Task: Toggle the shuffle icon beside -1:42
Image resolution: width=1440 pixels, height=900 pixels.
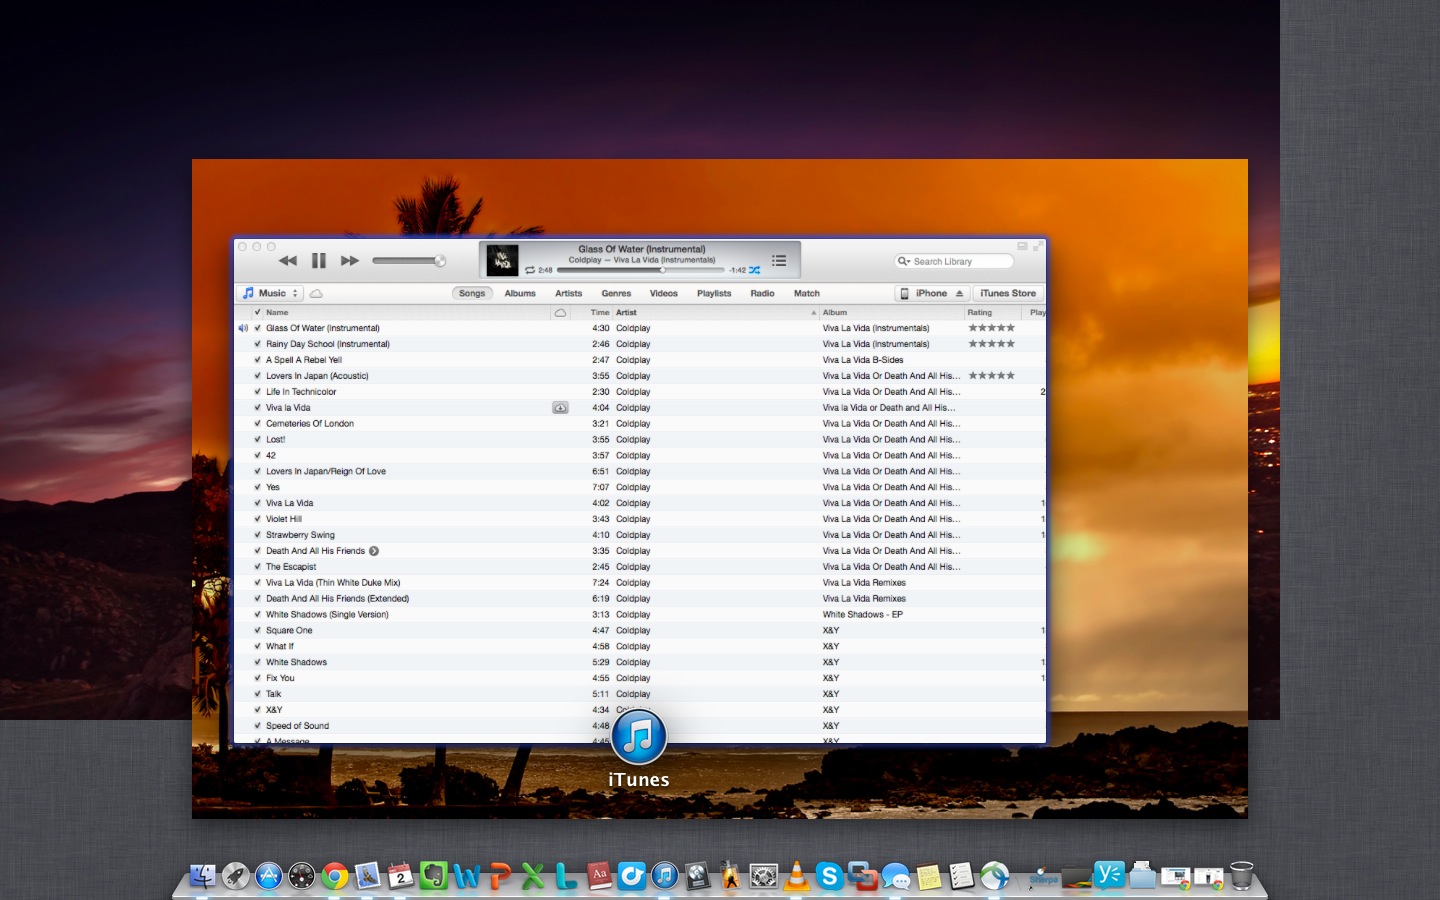Action: pyautogui.click(x=755, y=270)
